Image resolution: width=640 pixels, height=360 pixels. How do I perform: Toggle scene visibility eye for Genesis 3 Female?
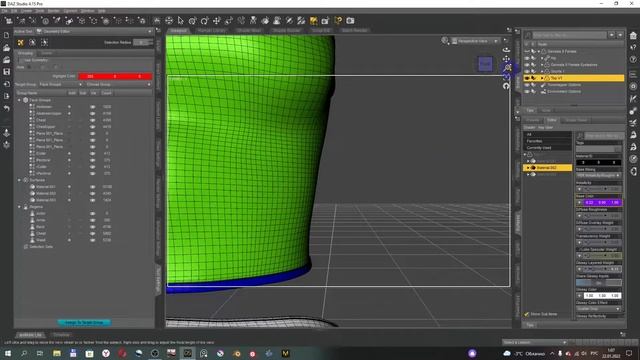click(527, 51)
